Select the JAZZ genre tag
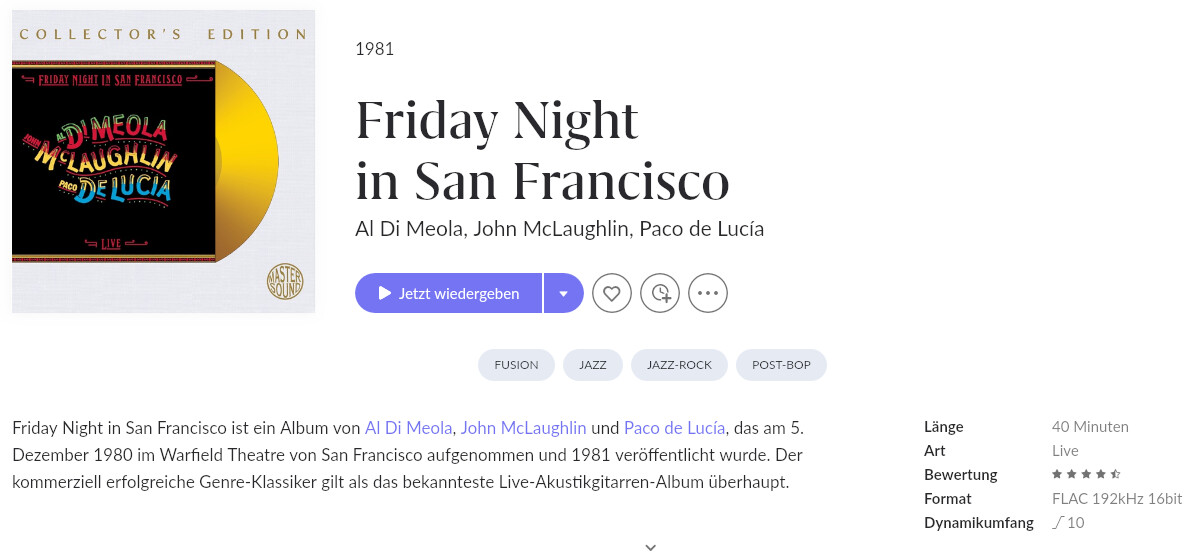 593,365
